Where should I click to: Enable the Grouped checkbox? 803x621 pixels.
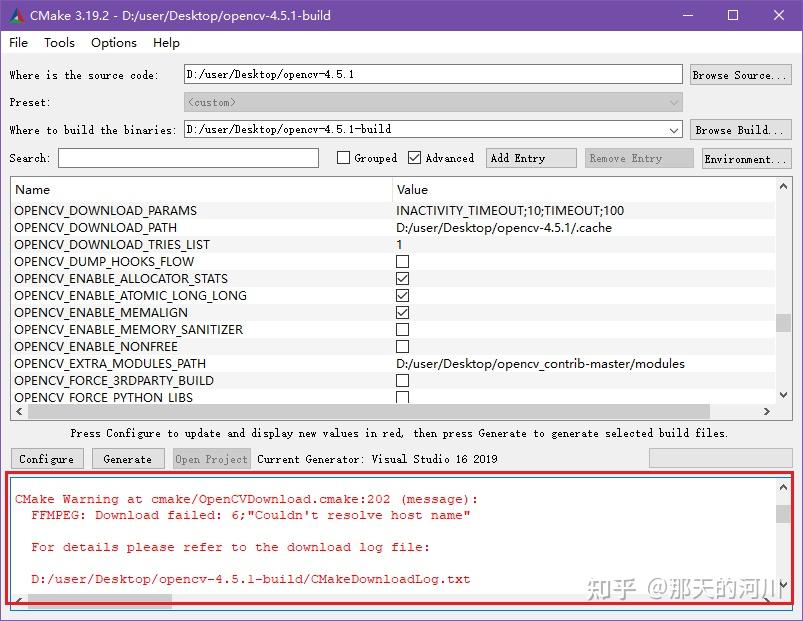(343, 157)
